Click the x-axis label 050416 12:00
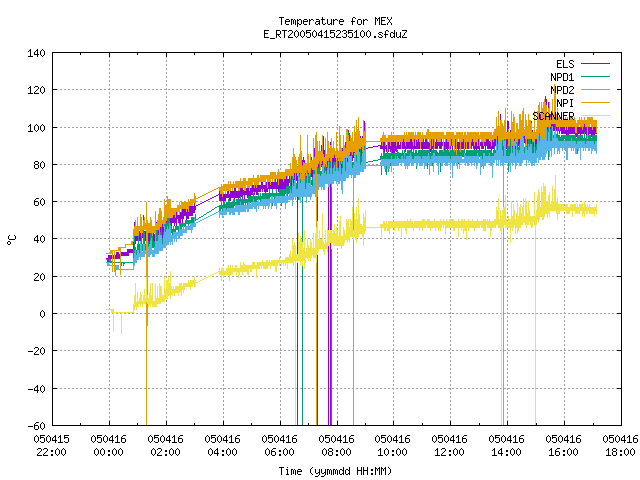The width and height of the screenshot is (640, 480). [449, 446]
